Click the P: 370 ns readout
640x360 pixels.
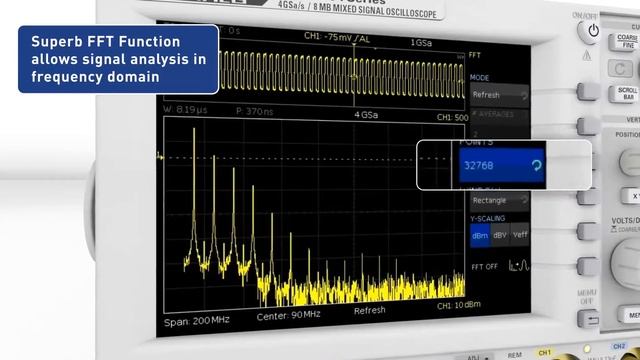(254, 111)
